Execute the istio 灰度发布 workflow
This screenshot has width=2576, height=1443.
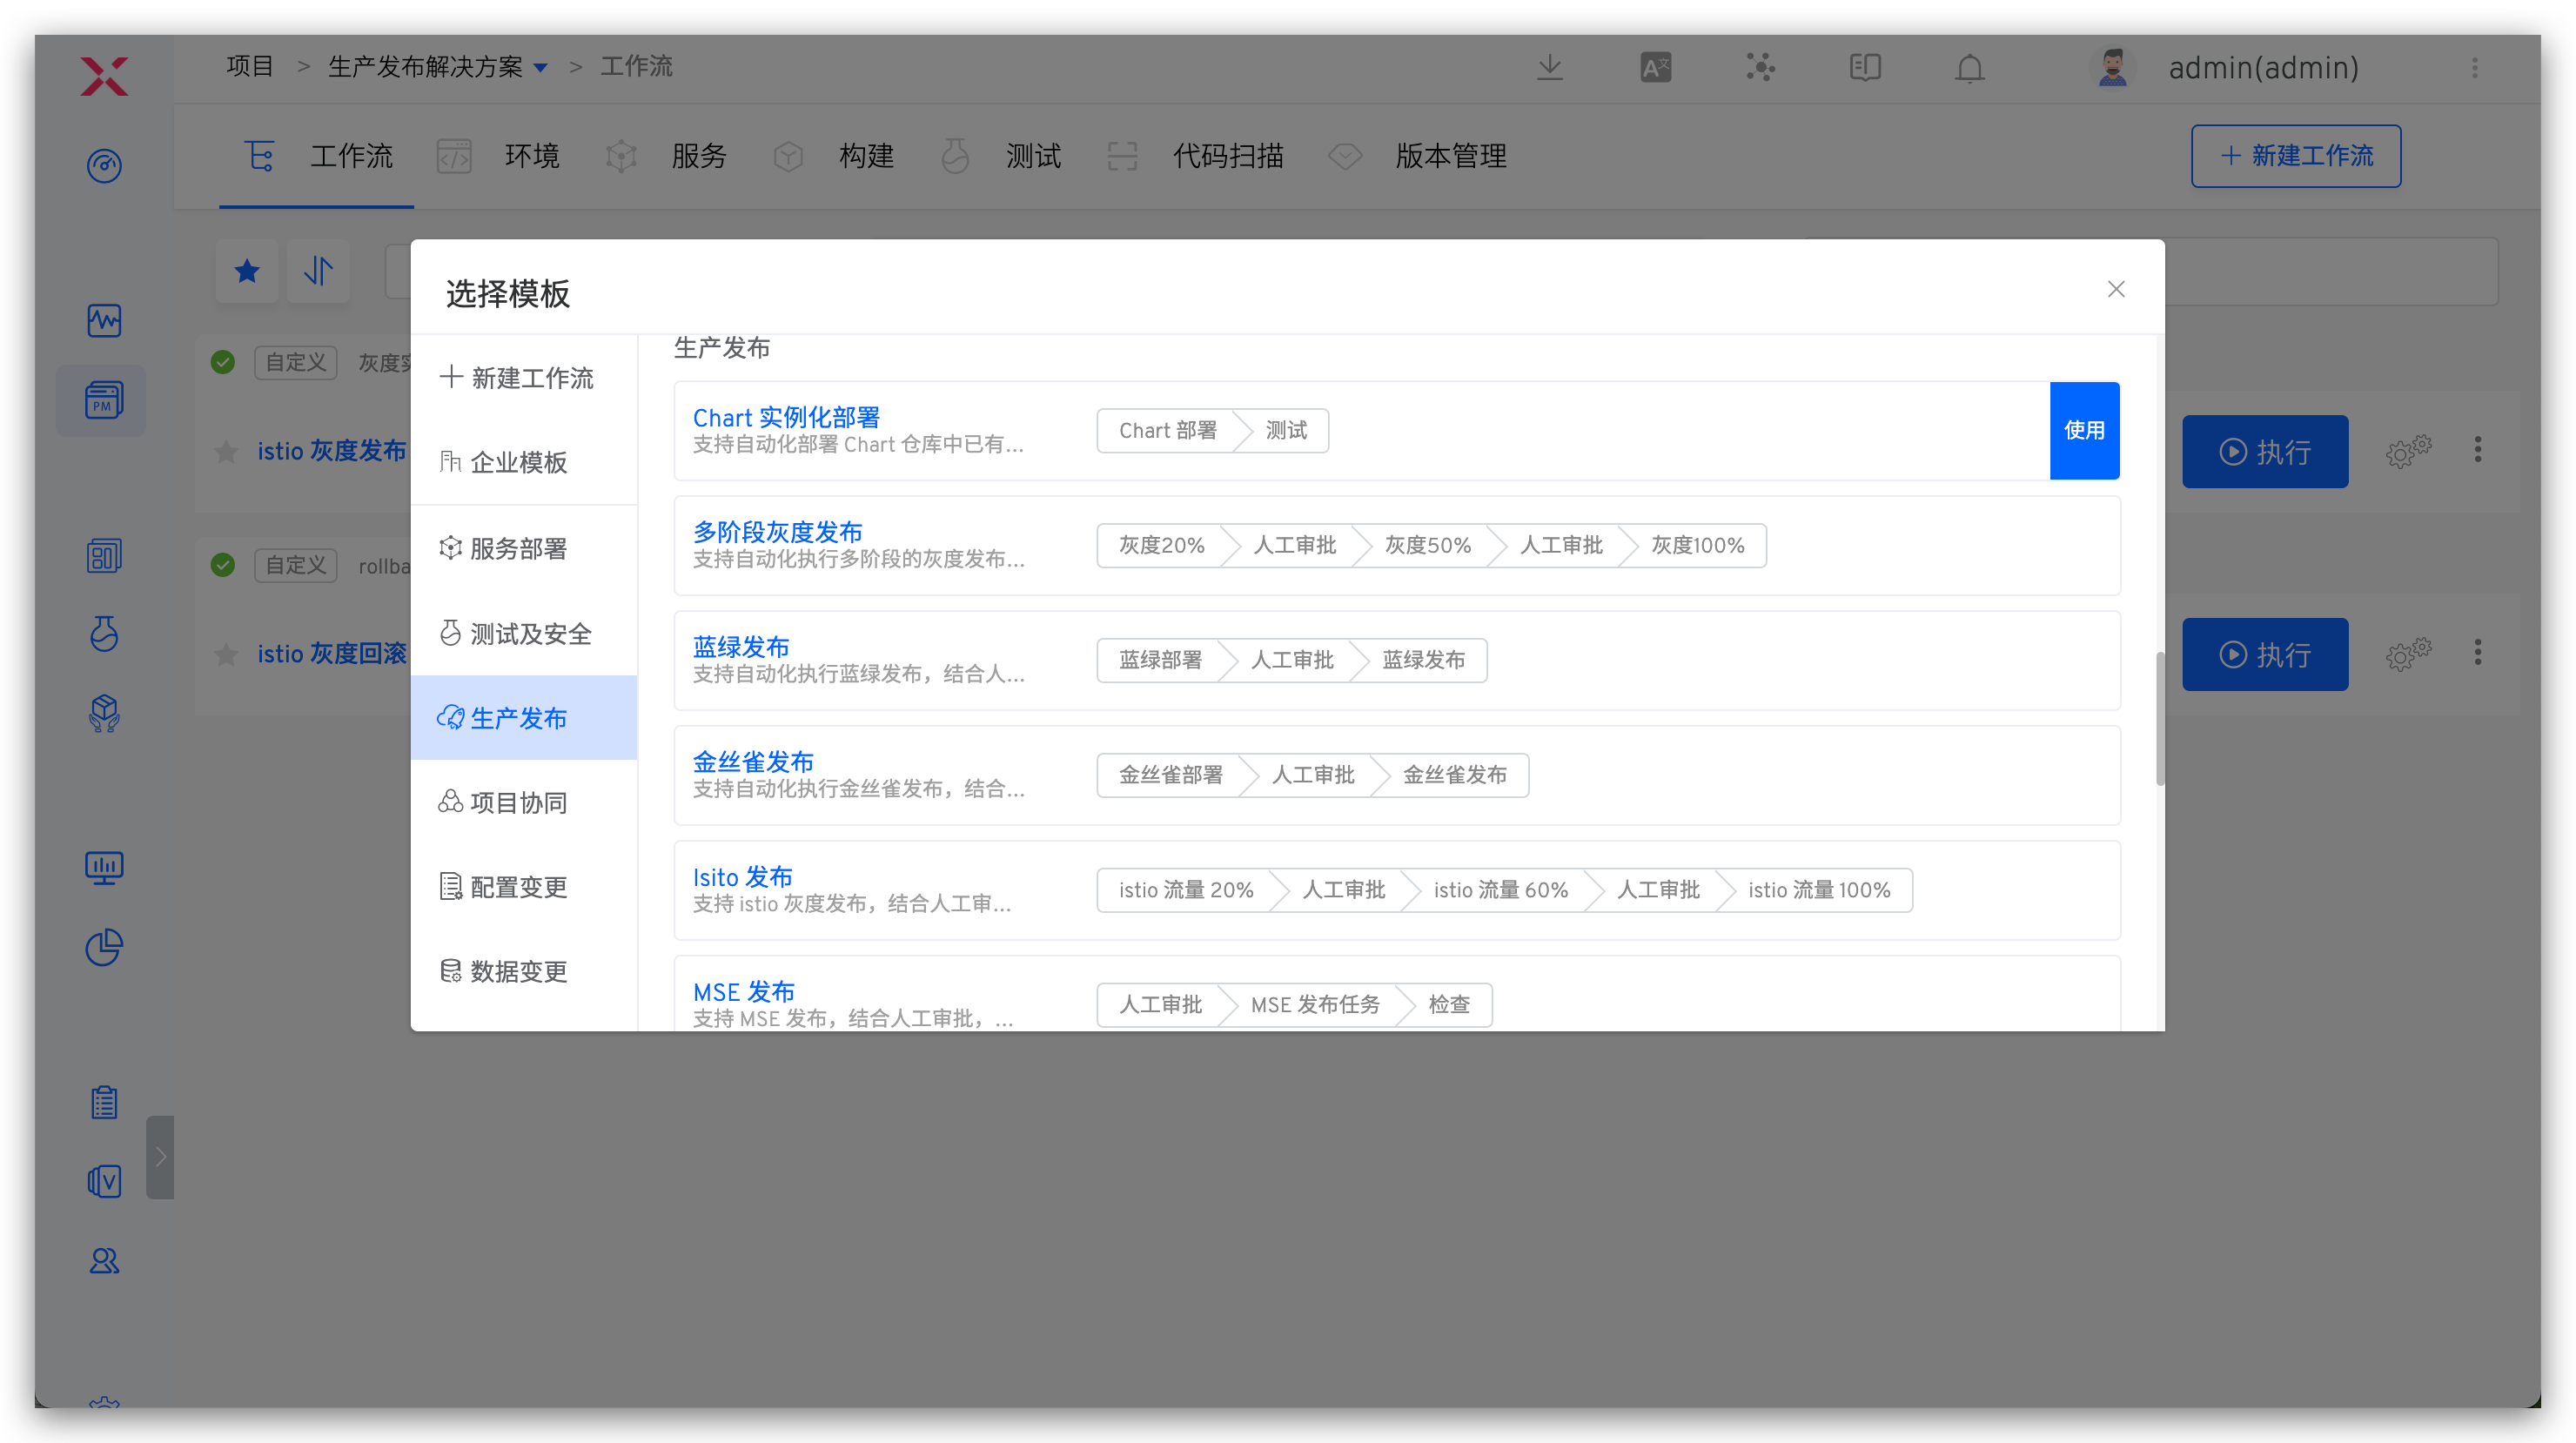click(2265, 451)
